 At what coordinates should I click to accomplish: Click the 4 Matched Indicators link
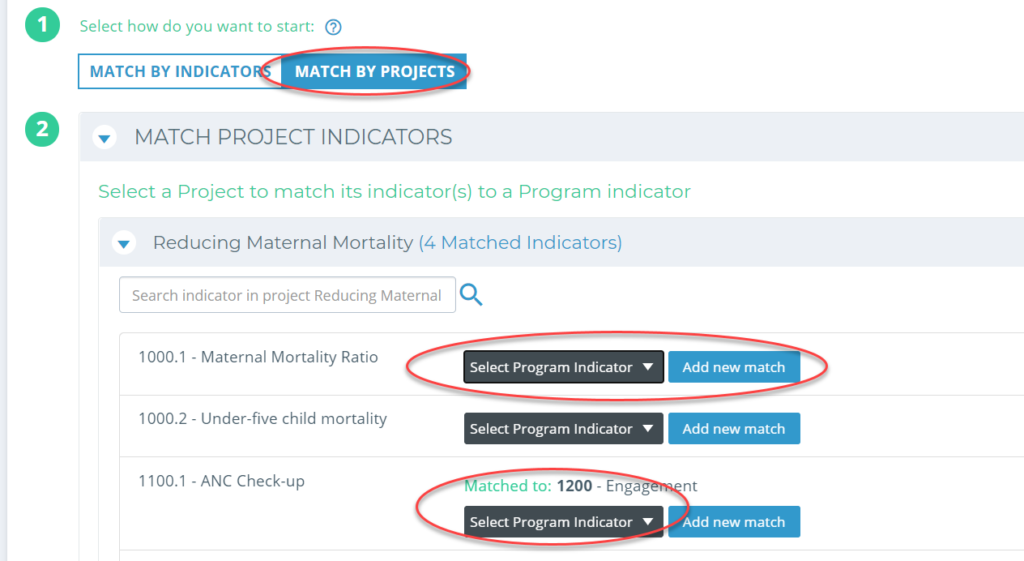(x=520, y=242)
